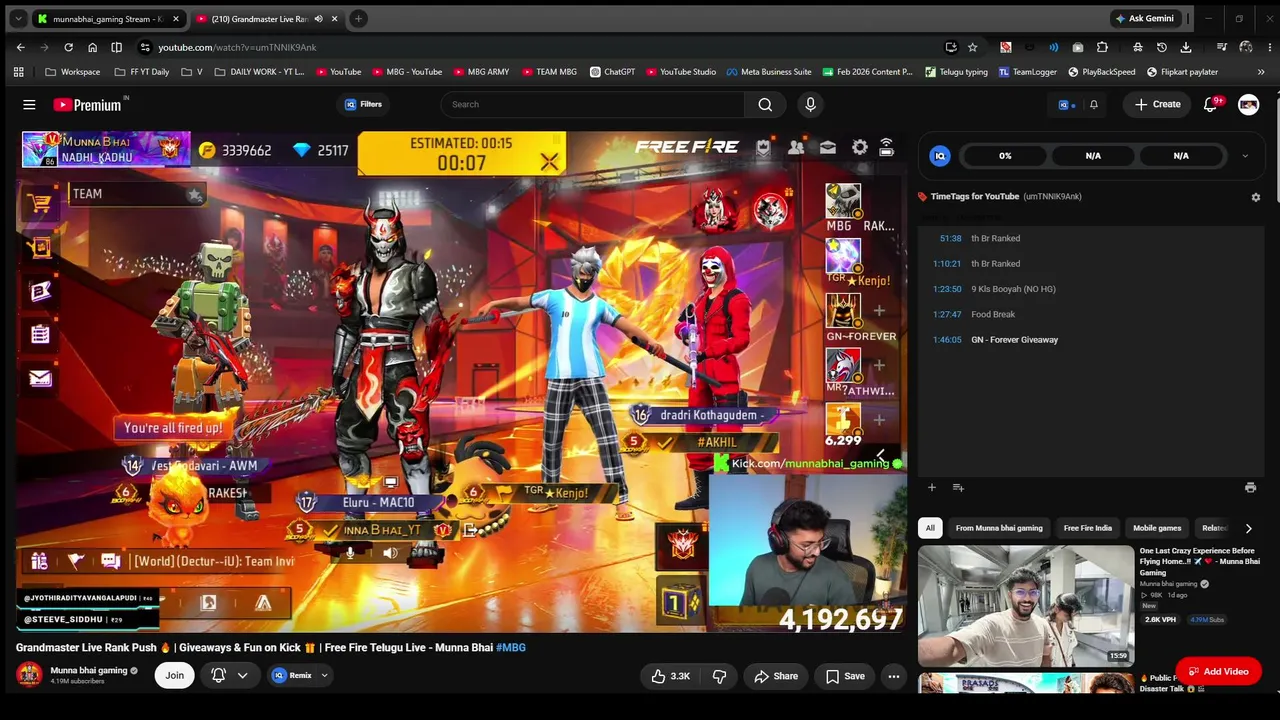Image resolution: width=1280 pixels, height=720 pixels.
Task: Open a new browser tab
Action: coord(358,19)
